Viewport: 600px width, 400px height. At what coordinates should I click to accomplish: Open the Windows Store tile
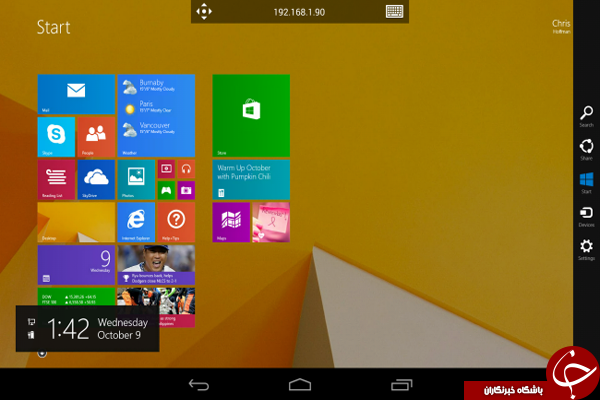[251, 116]
